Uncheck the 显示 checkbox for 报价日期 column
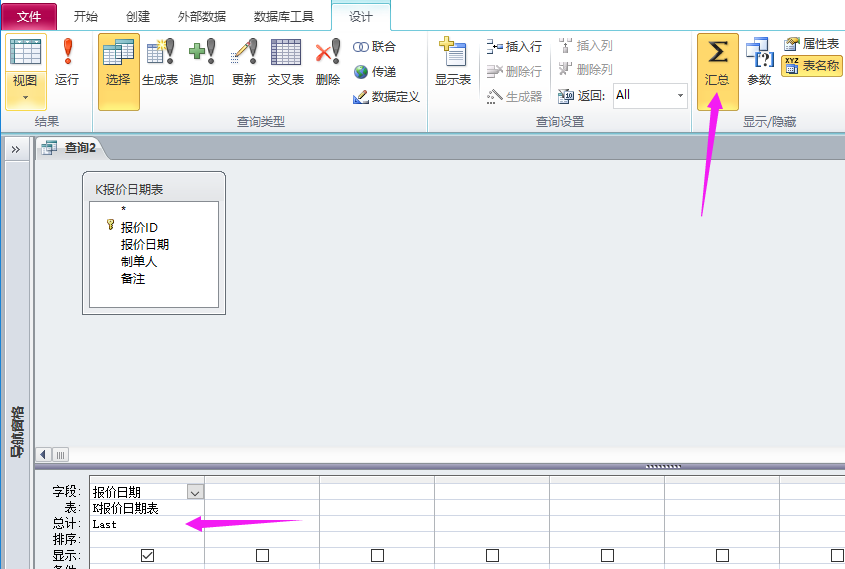The width and height of the screenshot is (845, 569). click(x=147, y=555)
